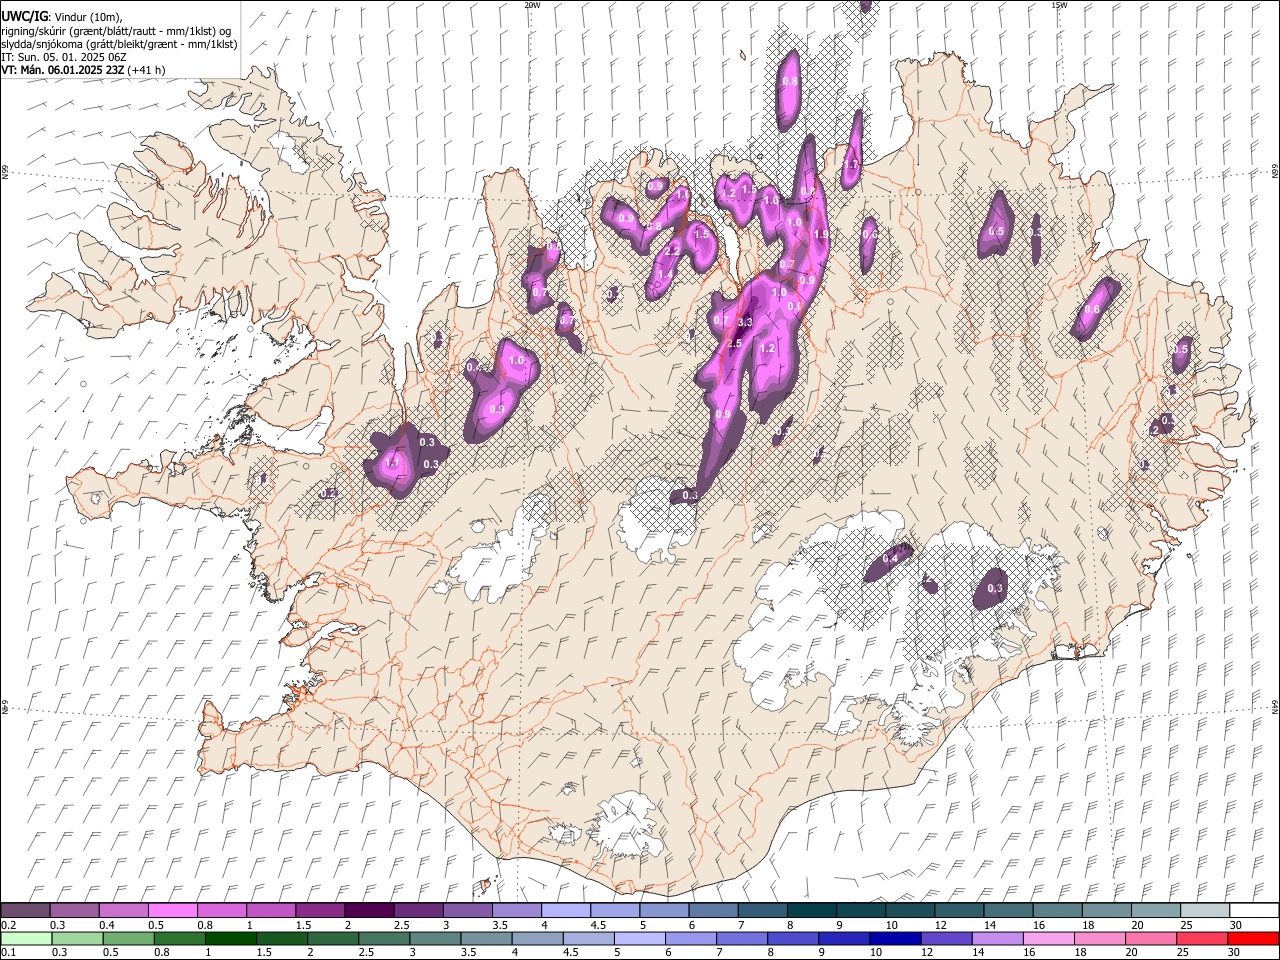Viewport: 1280px width, 960px height.
Task: Click the bright red lower legend swatch at 30
Action: tap(1252, 938)
